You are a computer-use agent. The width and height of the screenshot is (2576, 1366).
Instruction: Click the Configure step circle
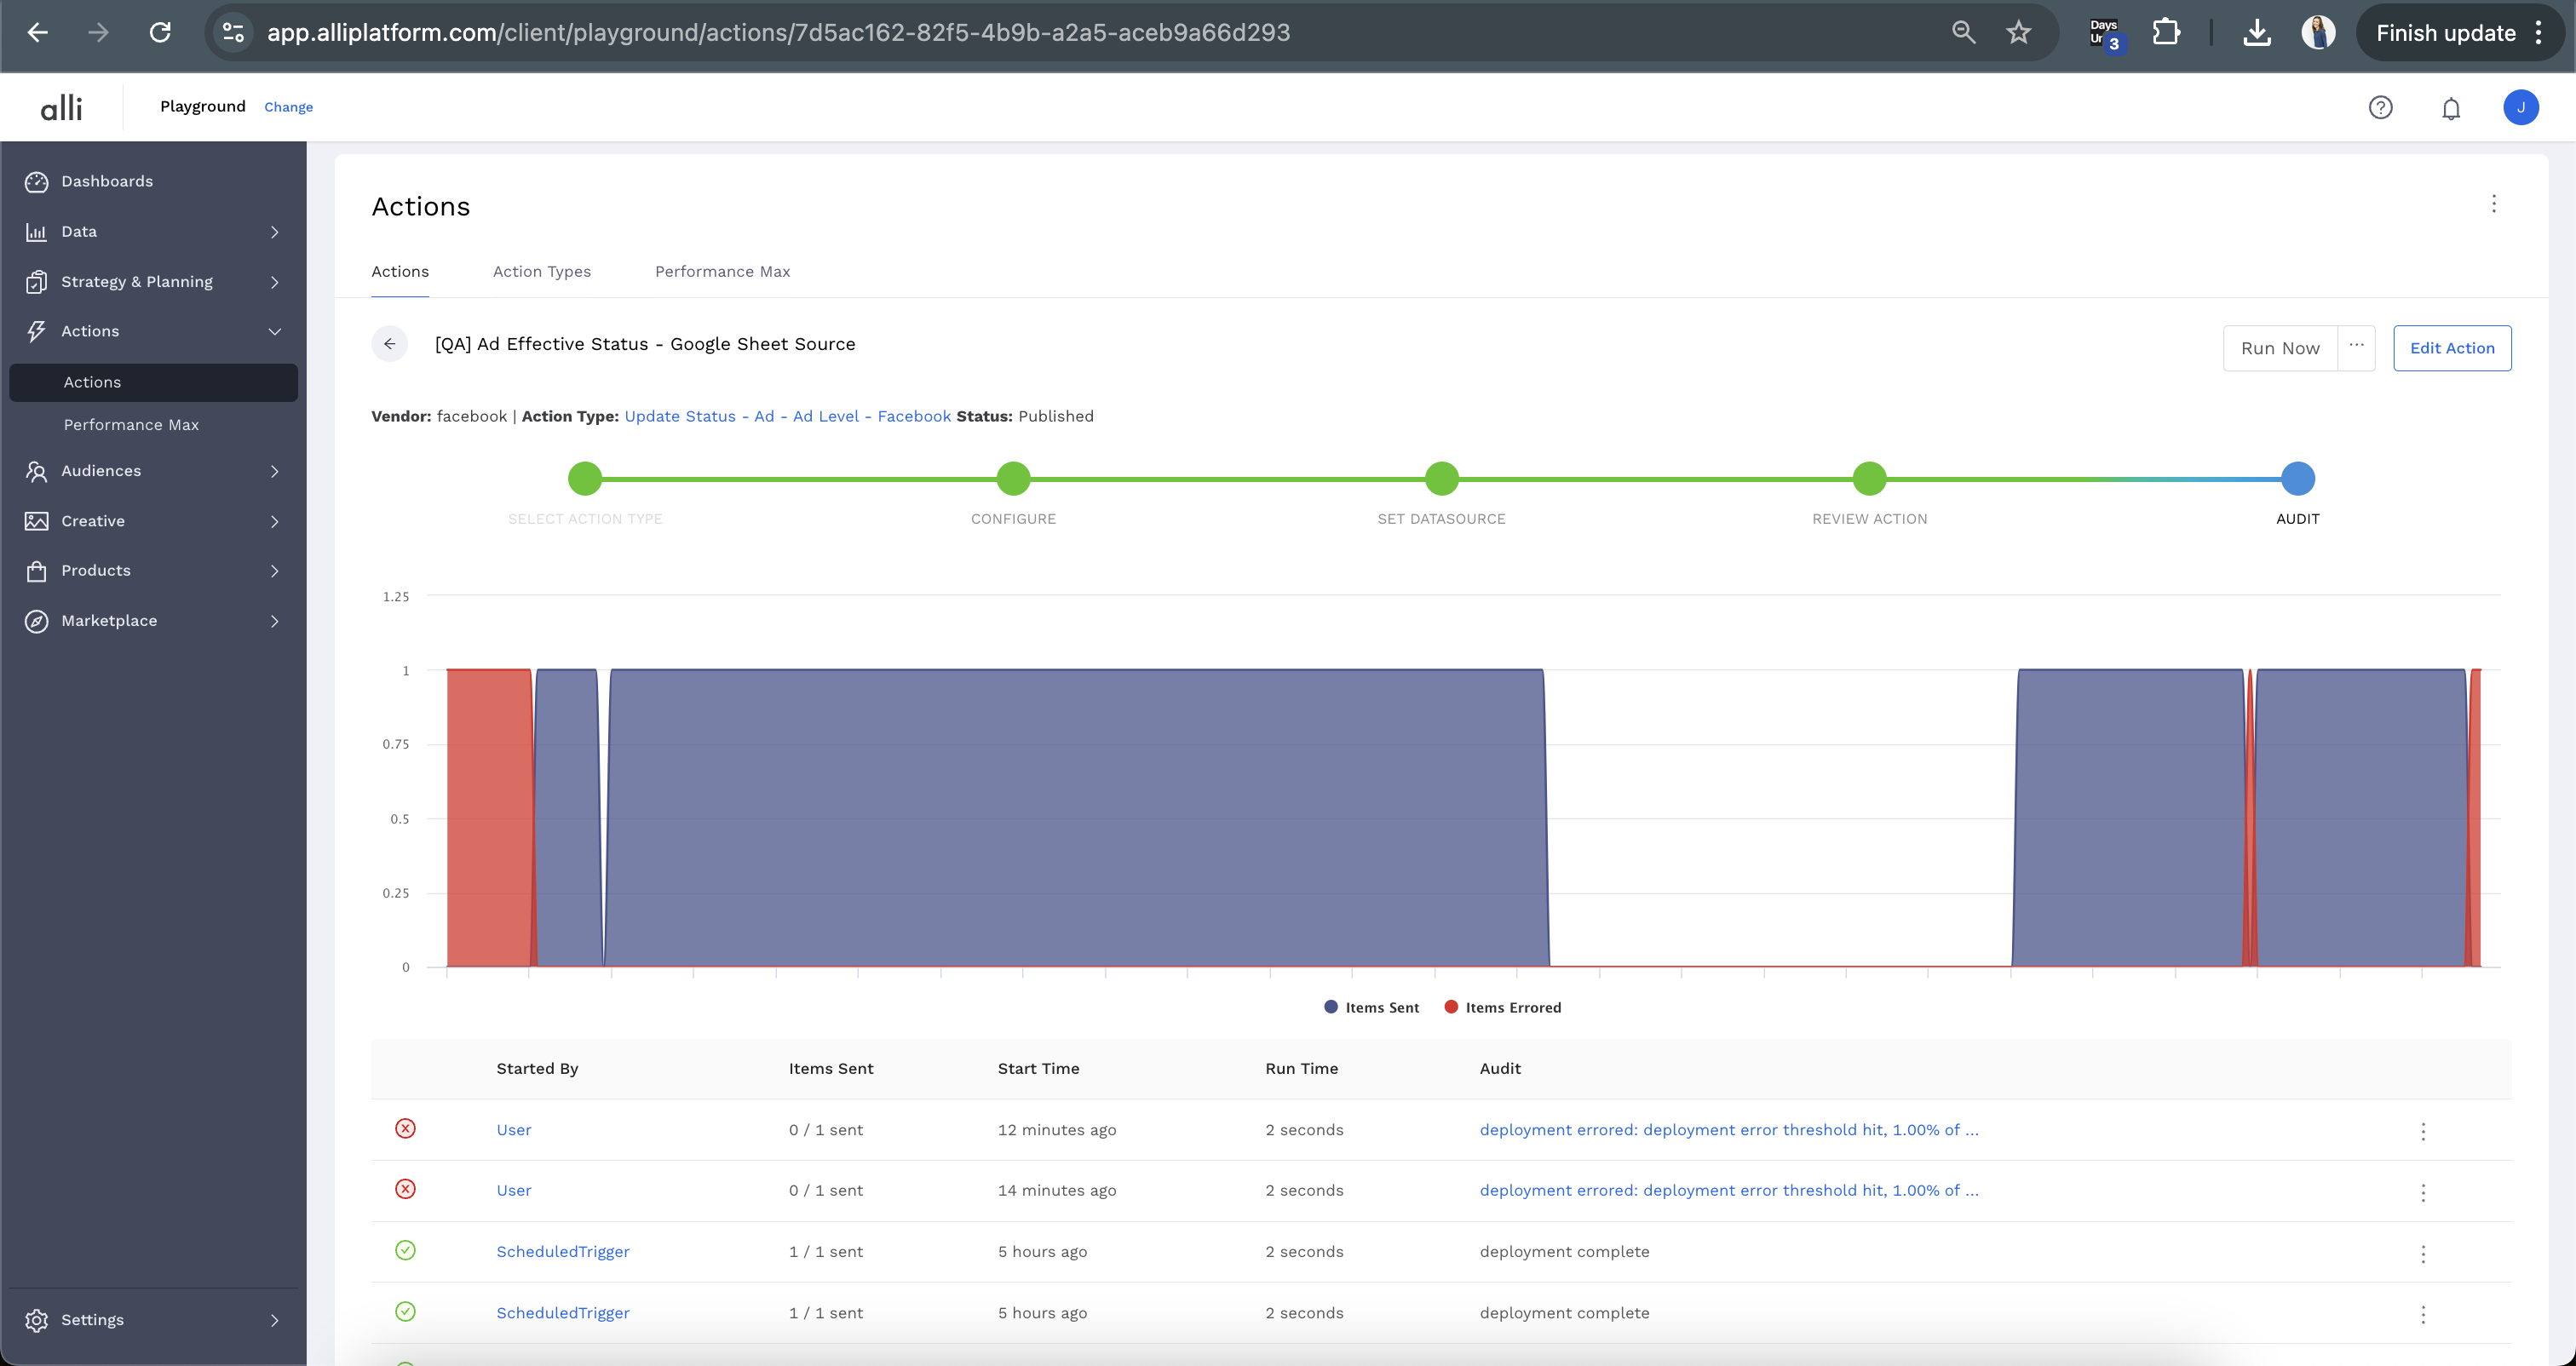tap(1013, 479)
